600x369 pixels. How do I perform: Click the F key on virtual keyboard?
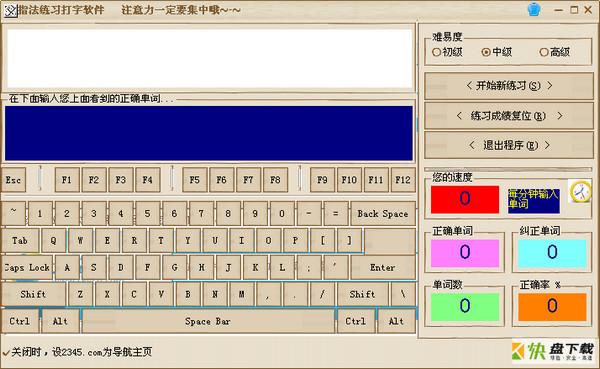(148, 268)
